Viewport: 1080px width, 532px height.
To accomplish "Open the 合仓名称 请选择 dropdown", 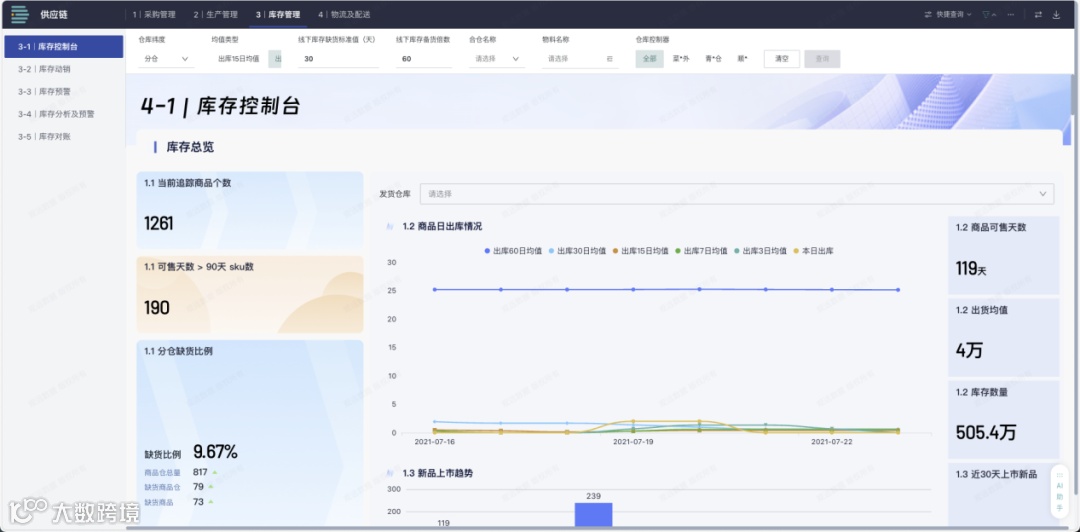I will pos(497,59).
